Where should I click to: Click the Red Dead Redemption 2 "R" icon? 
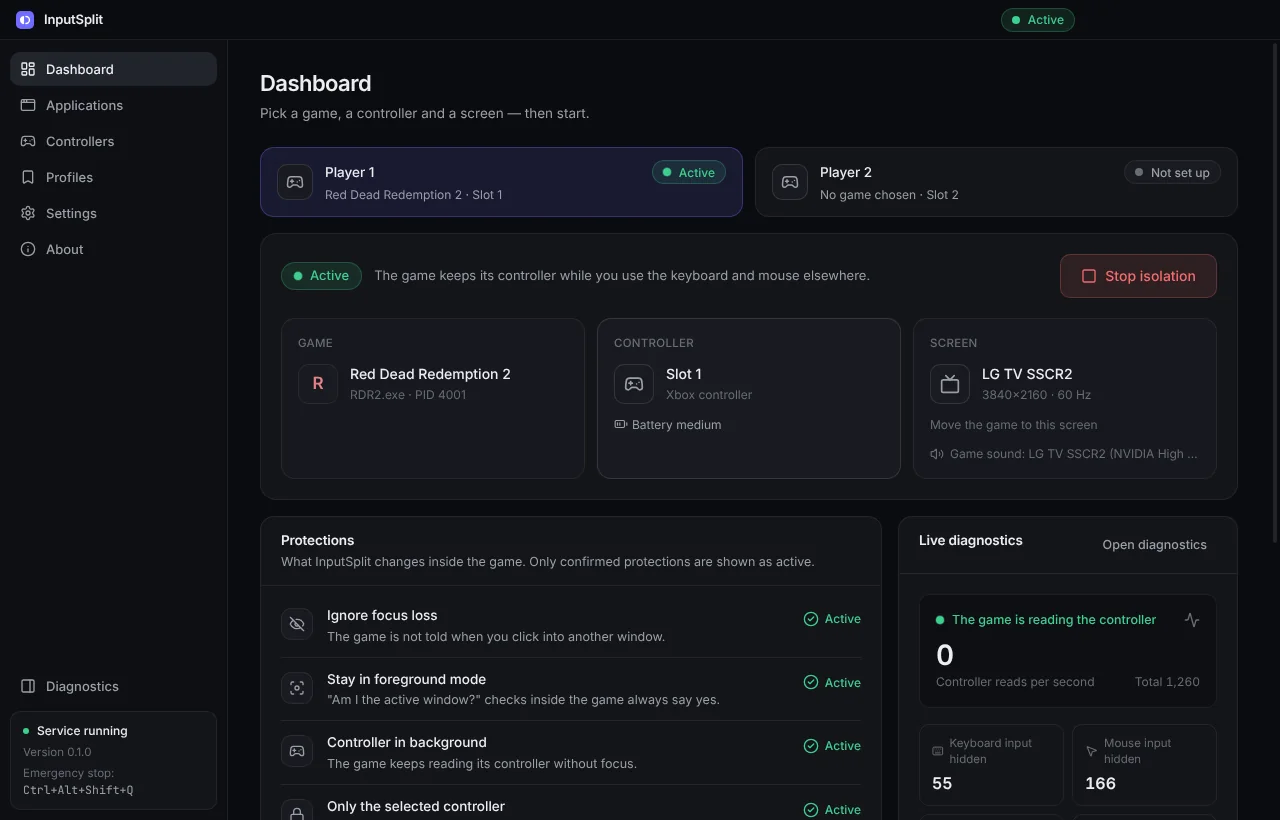pos(318,384)
